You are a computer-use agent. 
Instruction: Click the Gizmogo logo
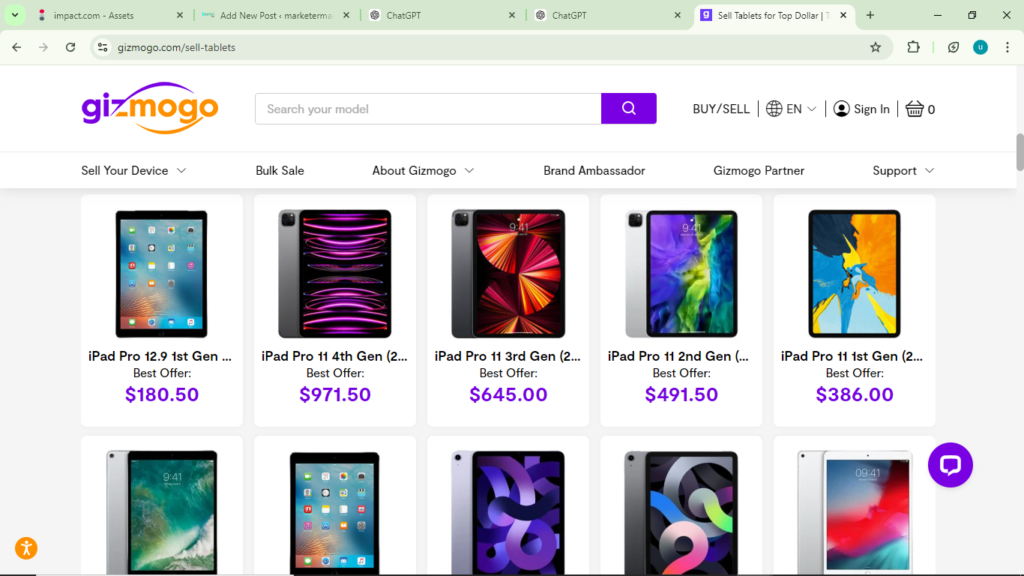[x=150, y=108]
